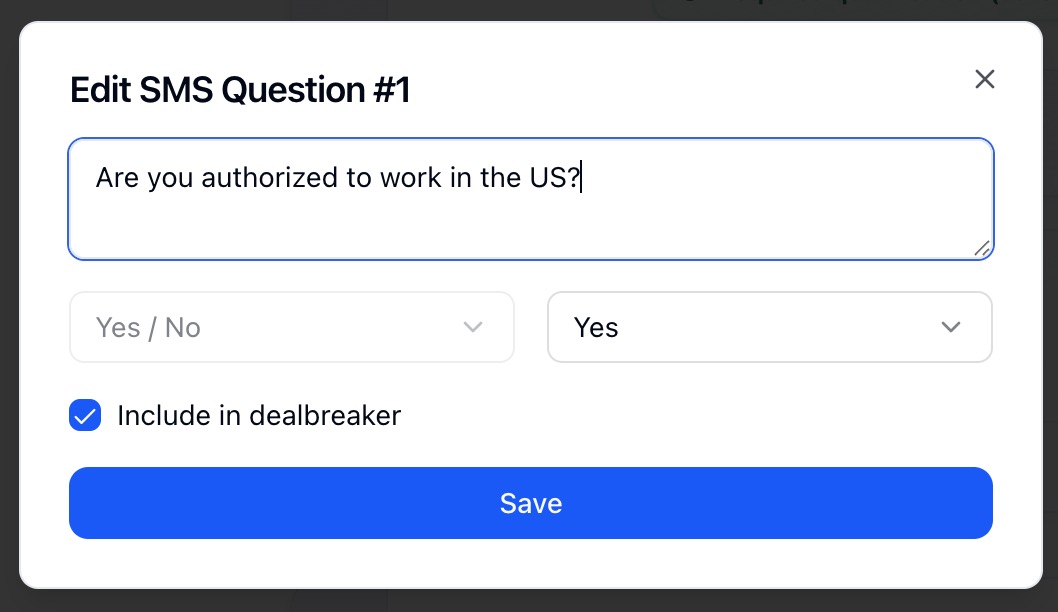Click the Yes / No placeholder text
The image size is (1058, 612).
tap(148, 327)
